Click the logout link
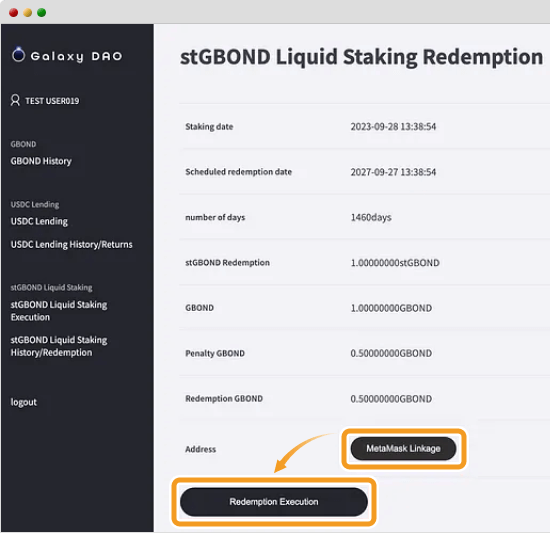 24,402
